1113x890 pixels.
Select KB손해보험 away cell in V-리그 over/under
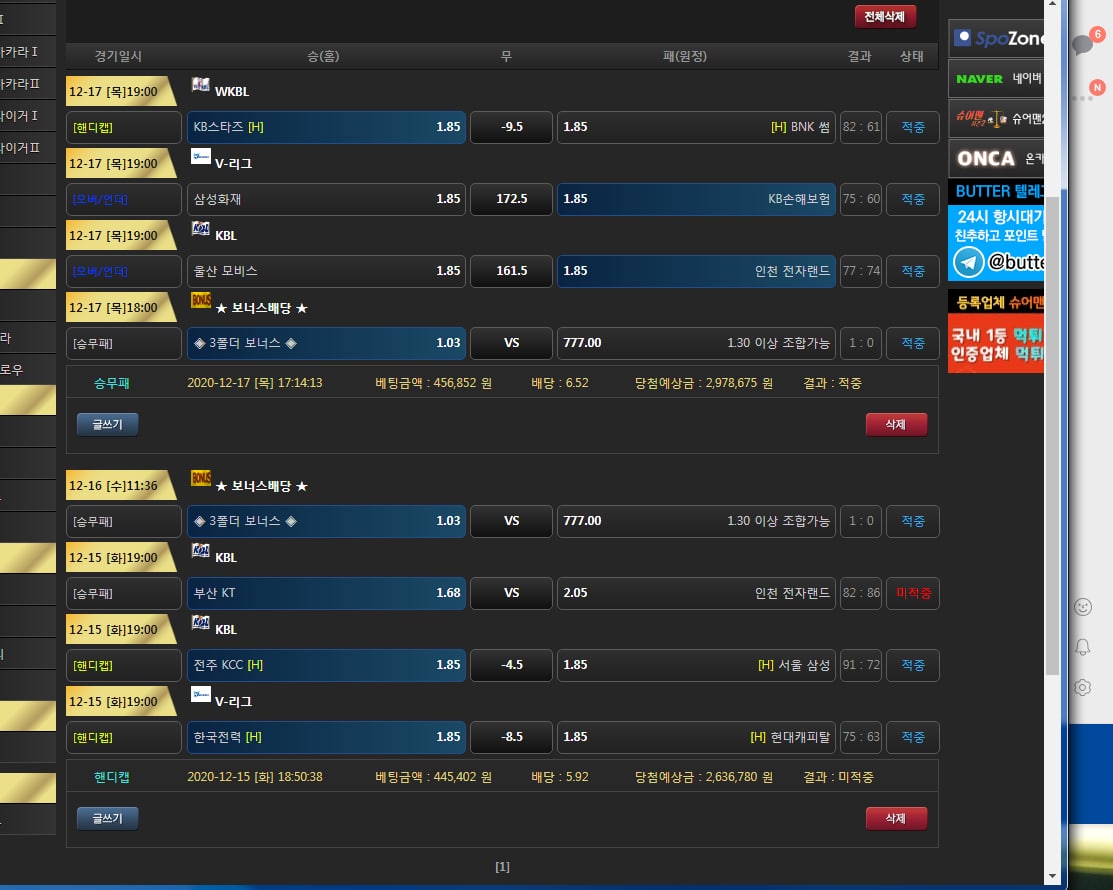(x=695, y=199)
